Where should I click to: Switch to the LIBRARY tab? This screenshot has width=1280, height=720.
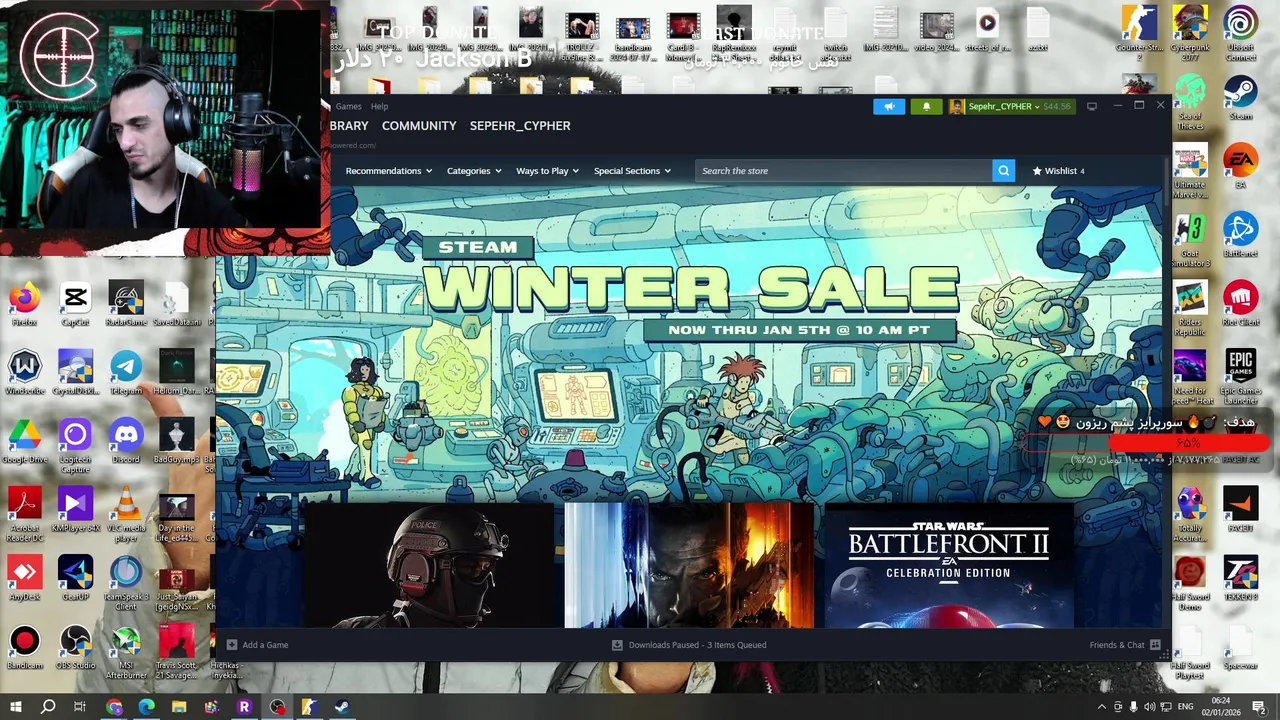(x=349, y=126)
